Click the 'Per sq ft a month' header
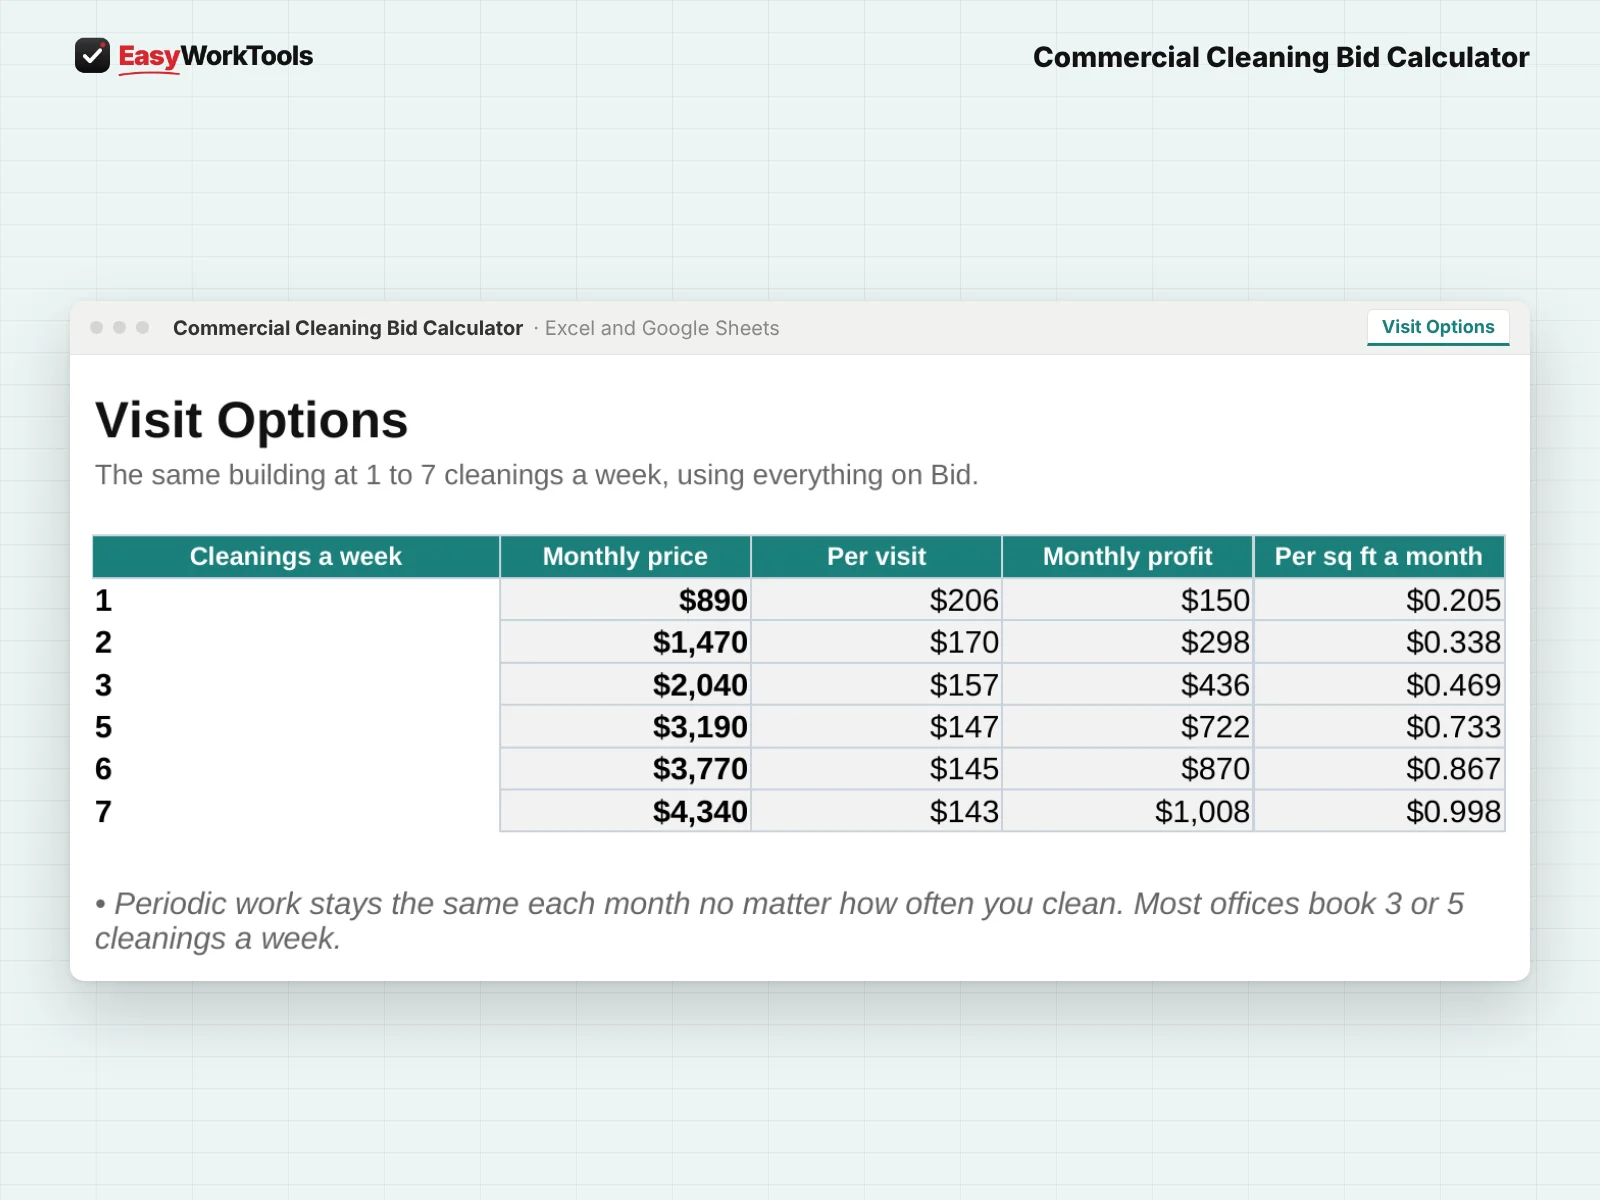This screenshot has width=1600, height=1200. (1379, 557)
